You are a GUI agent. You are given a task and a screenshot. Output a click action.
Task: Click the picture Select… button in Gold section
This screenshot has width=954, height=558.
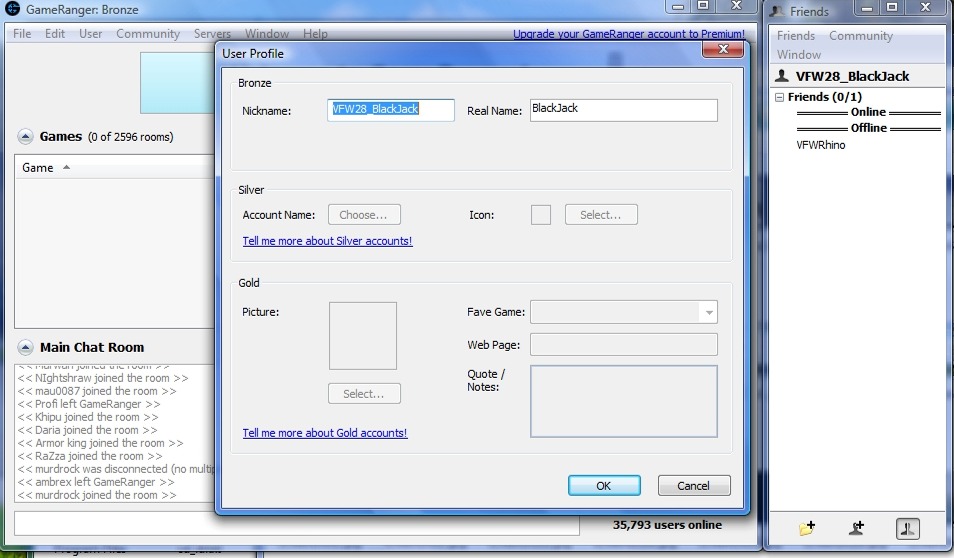click(x=364, y=394)
